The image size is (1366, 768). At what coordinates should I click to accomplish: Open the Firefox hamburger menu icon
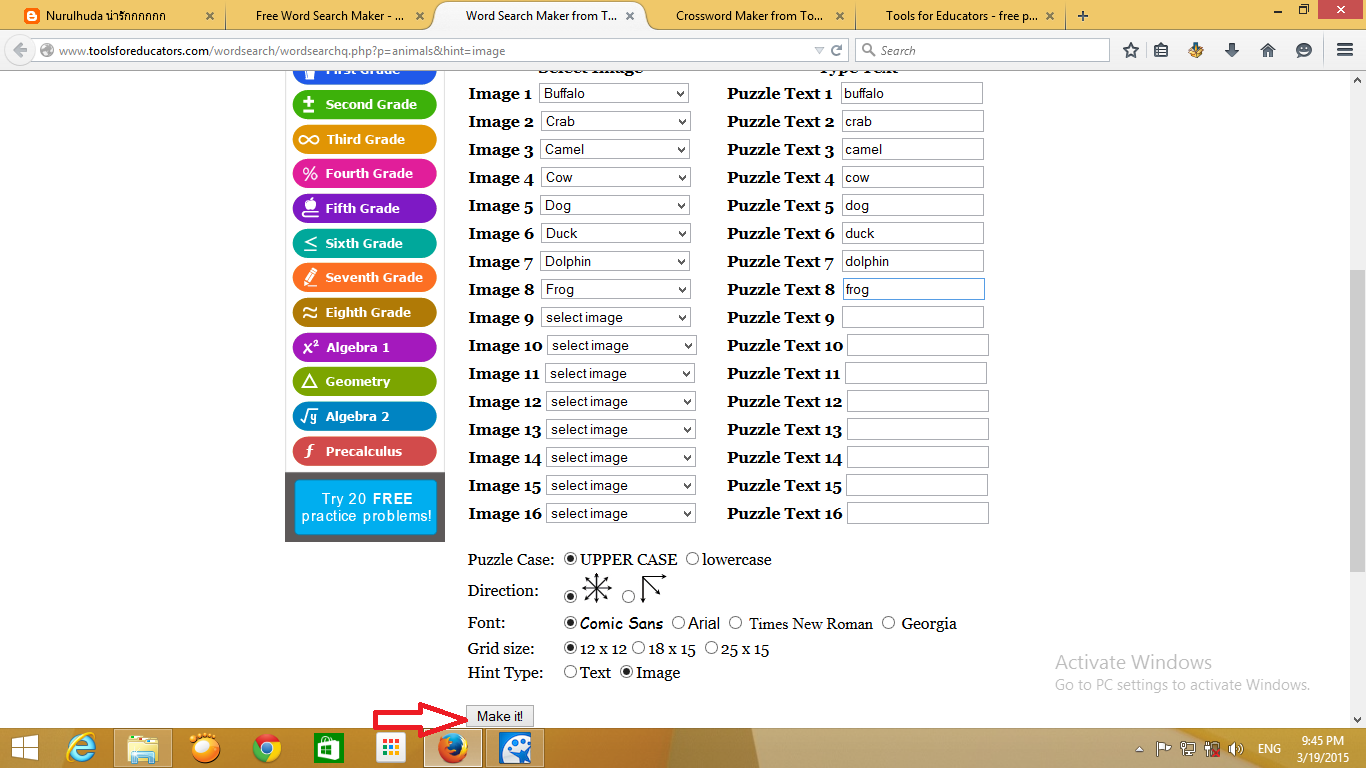[1343, 49]
